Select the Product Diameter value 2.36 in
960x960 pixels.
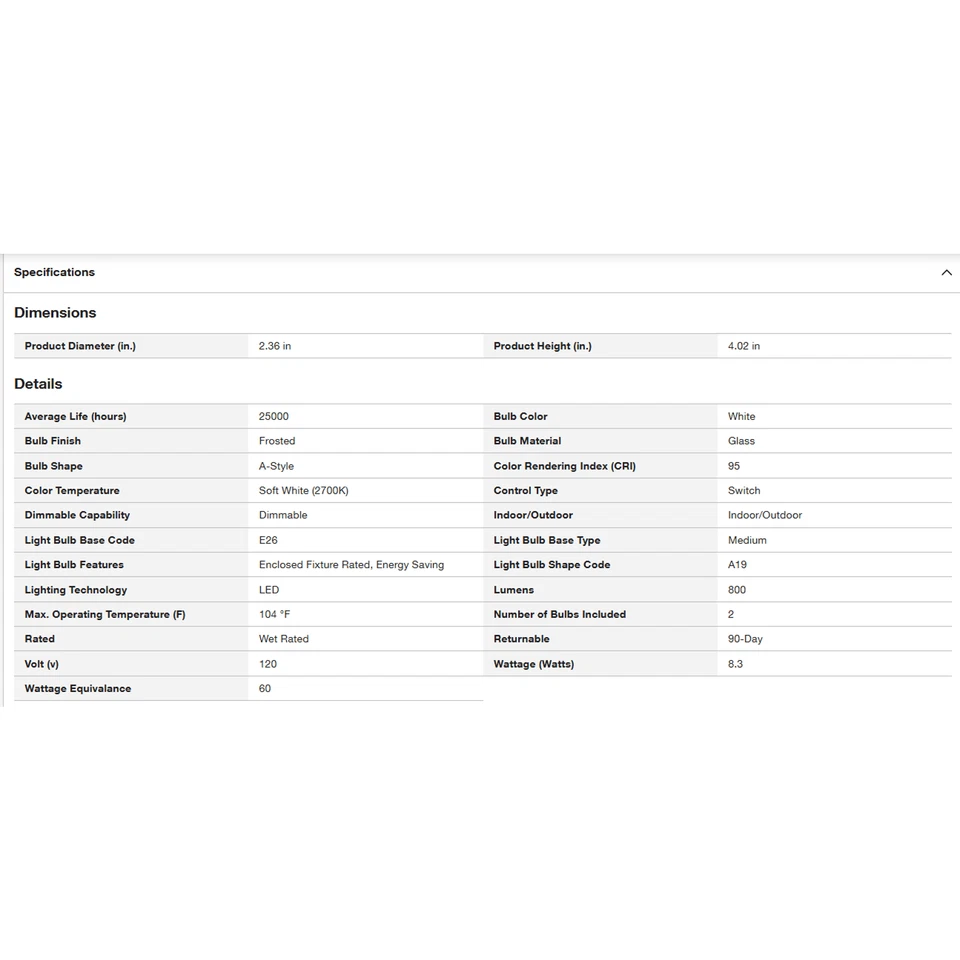pos(275,346)
